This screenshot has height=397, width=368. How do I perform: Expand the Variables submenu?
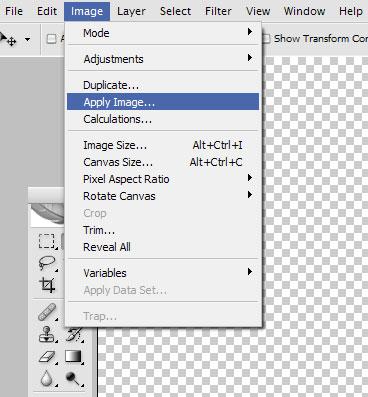click(x=163, y=273)
